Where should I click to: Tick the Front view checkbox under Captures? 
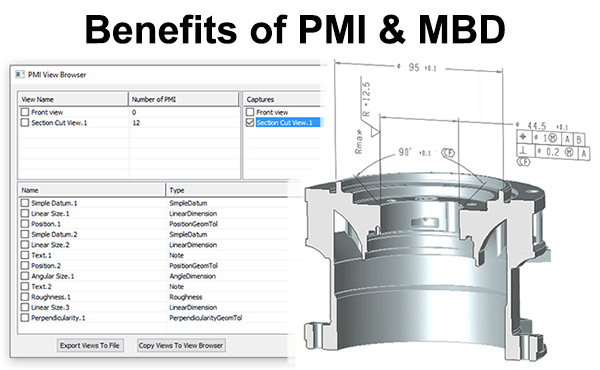pyautogui.click(x=250, y=112)
